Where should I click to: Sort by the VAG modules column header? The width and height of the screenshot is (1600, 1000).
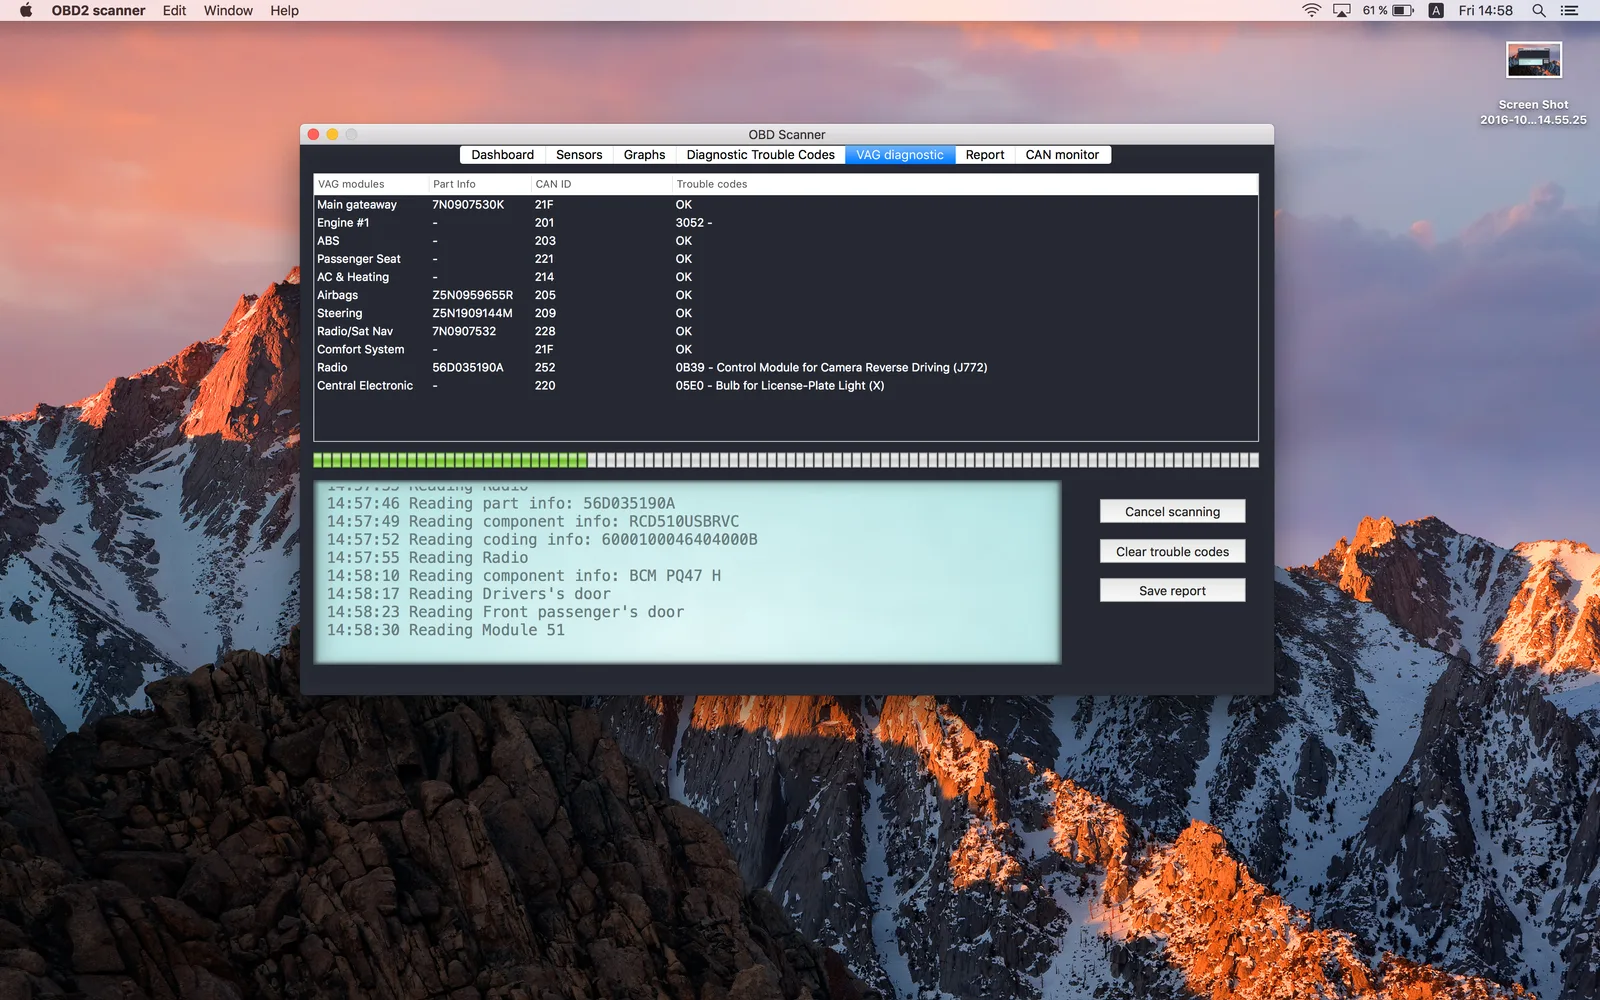click(371, 184)
